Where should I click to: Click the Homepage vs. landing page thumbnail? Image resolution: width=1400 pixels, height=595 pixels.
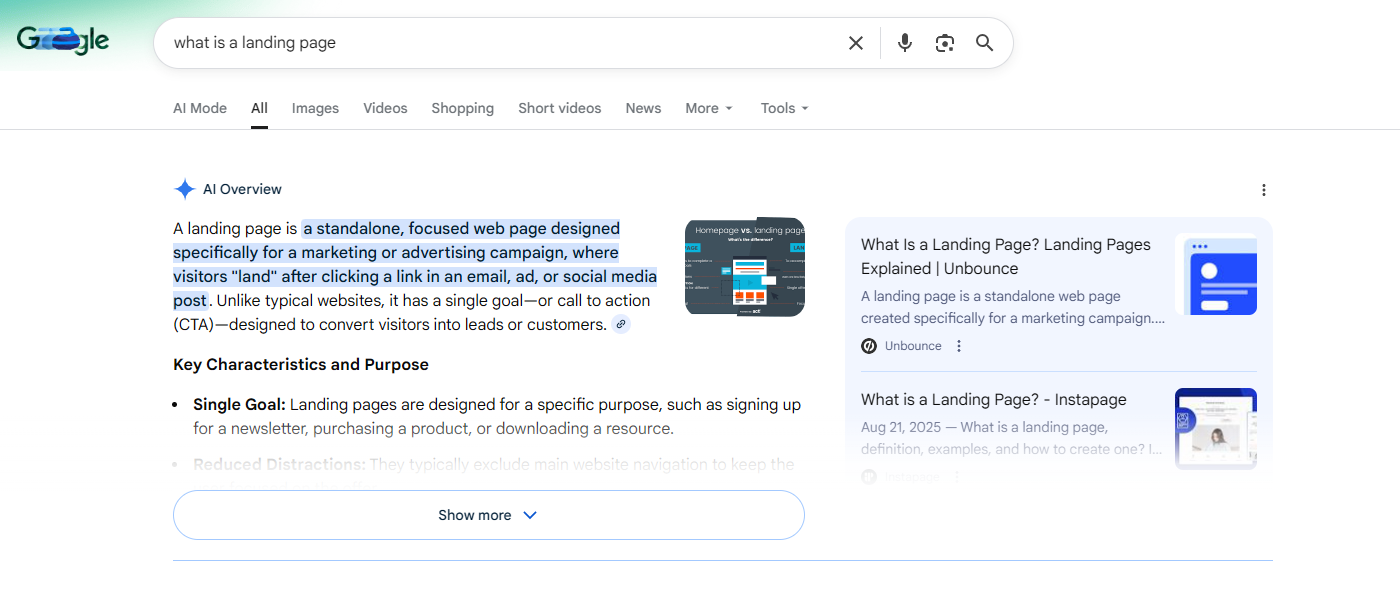744,267
